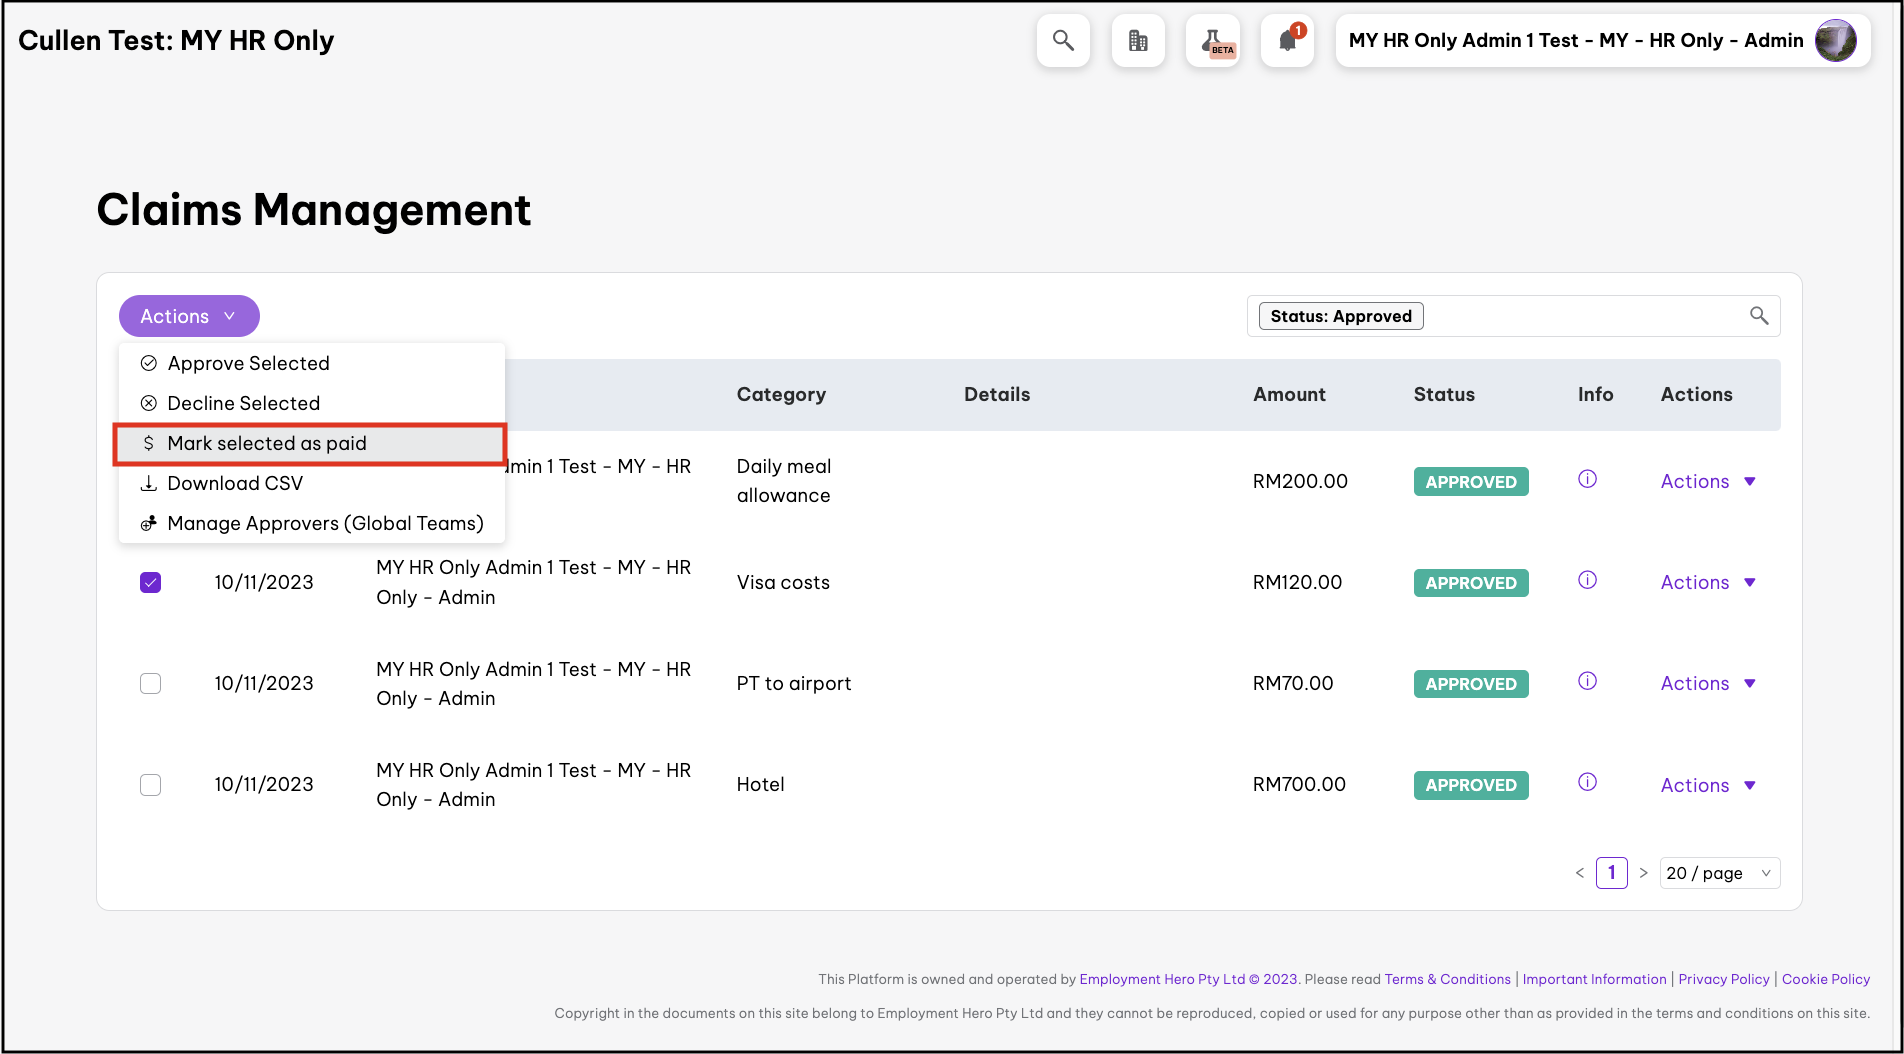Click the search magnifier icon in top header
The image size is (1904, 1054).
click(x=1063, y=41)
